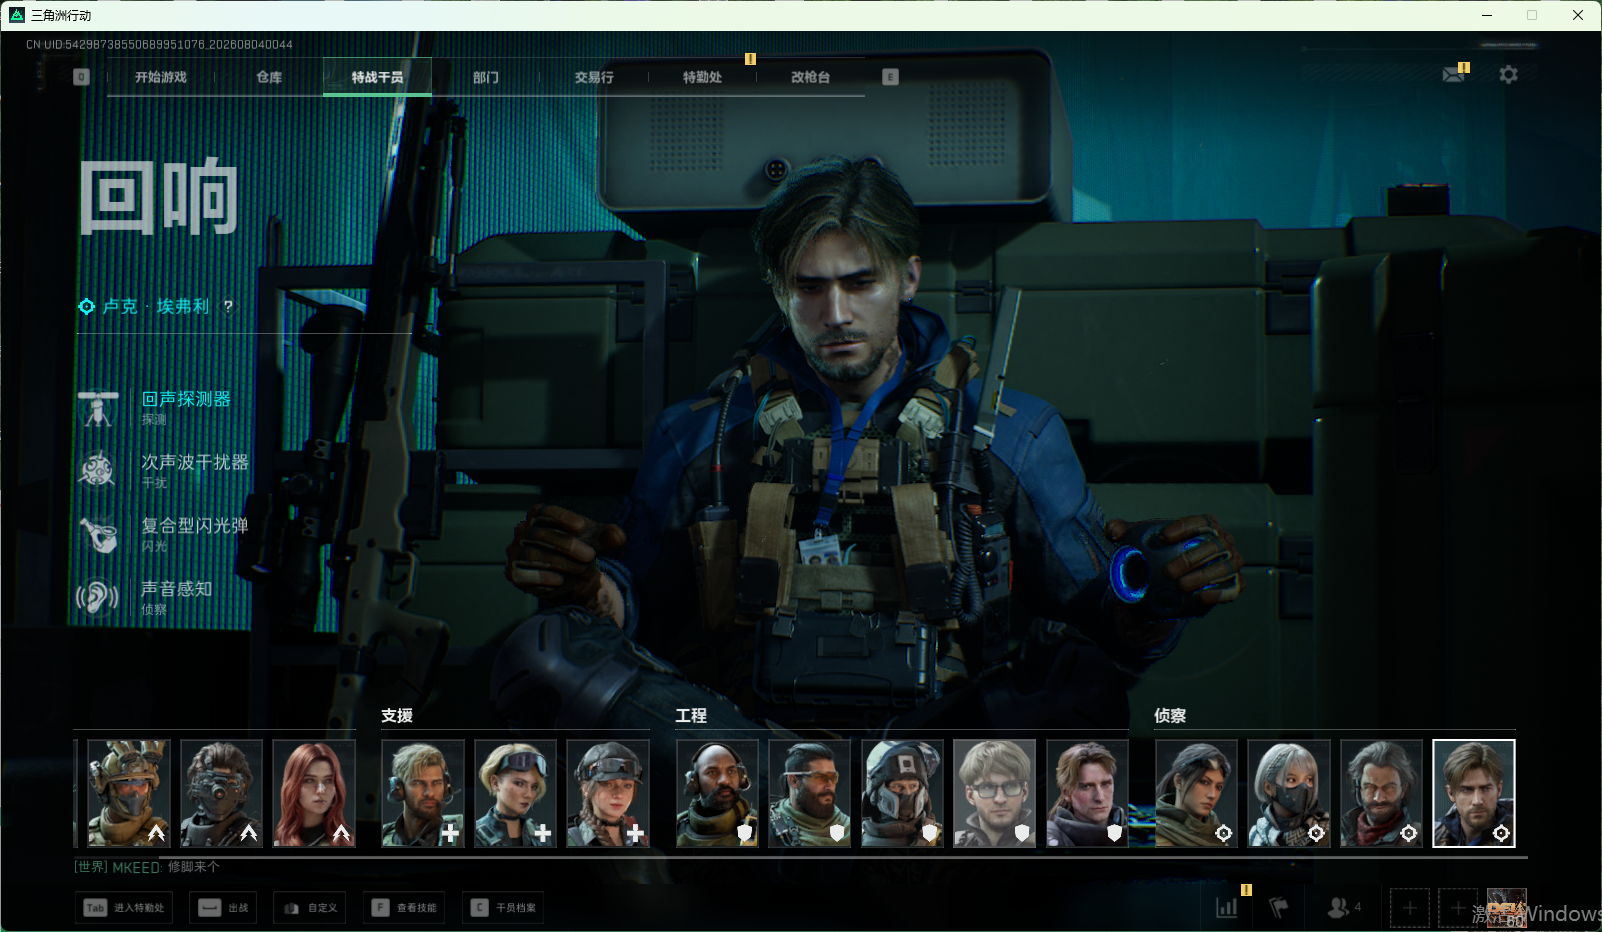Image resolution: width=1602 pixels, height=932 pixels.
Task: Select the first 支援 operator with headset
Action: [x=423, y=793]
